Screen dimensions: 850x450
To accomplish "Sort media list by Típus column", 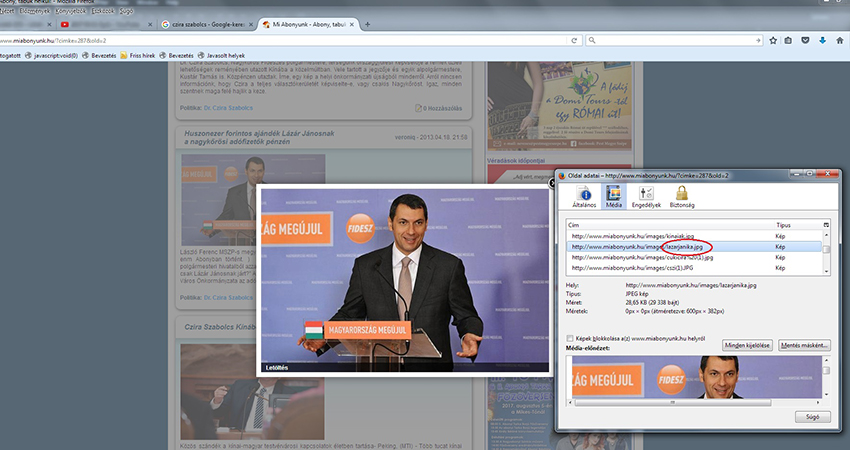I will coord(797,225).
